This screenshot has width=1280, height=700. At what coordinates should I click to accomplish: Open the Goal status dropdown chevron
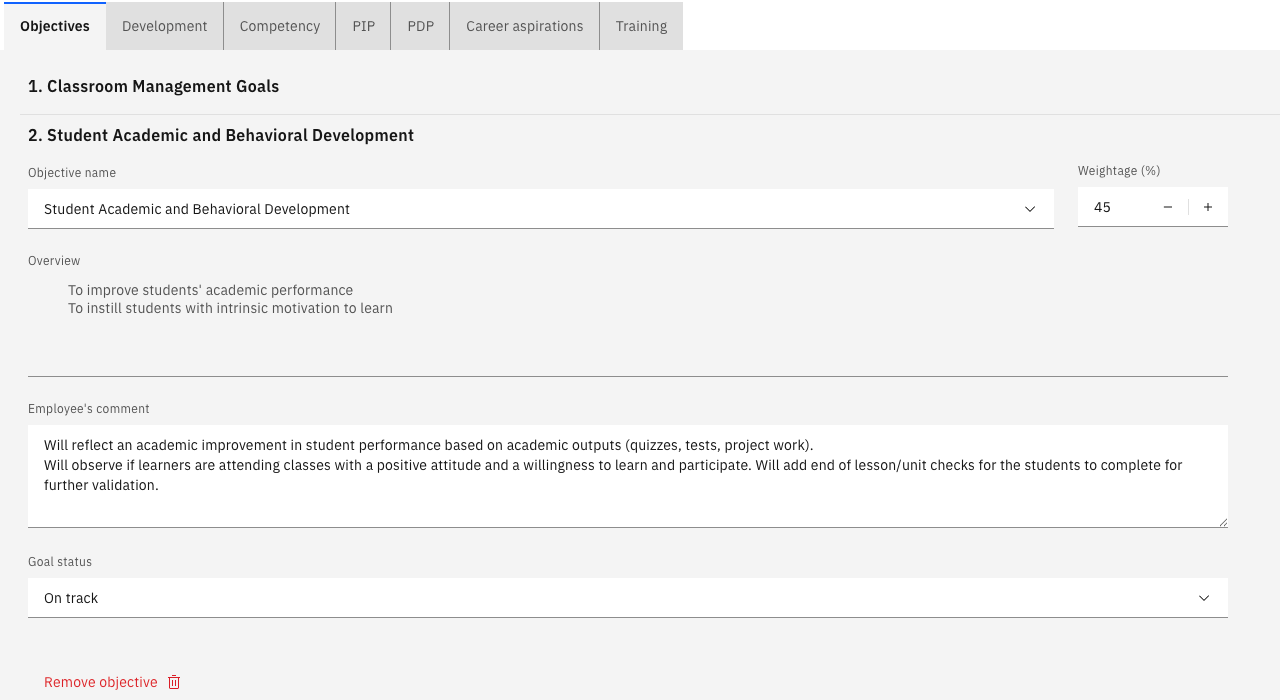point(1204,598)
